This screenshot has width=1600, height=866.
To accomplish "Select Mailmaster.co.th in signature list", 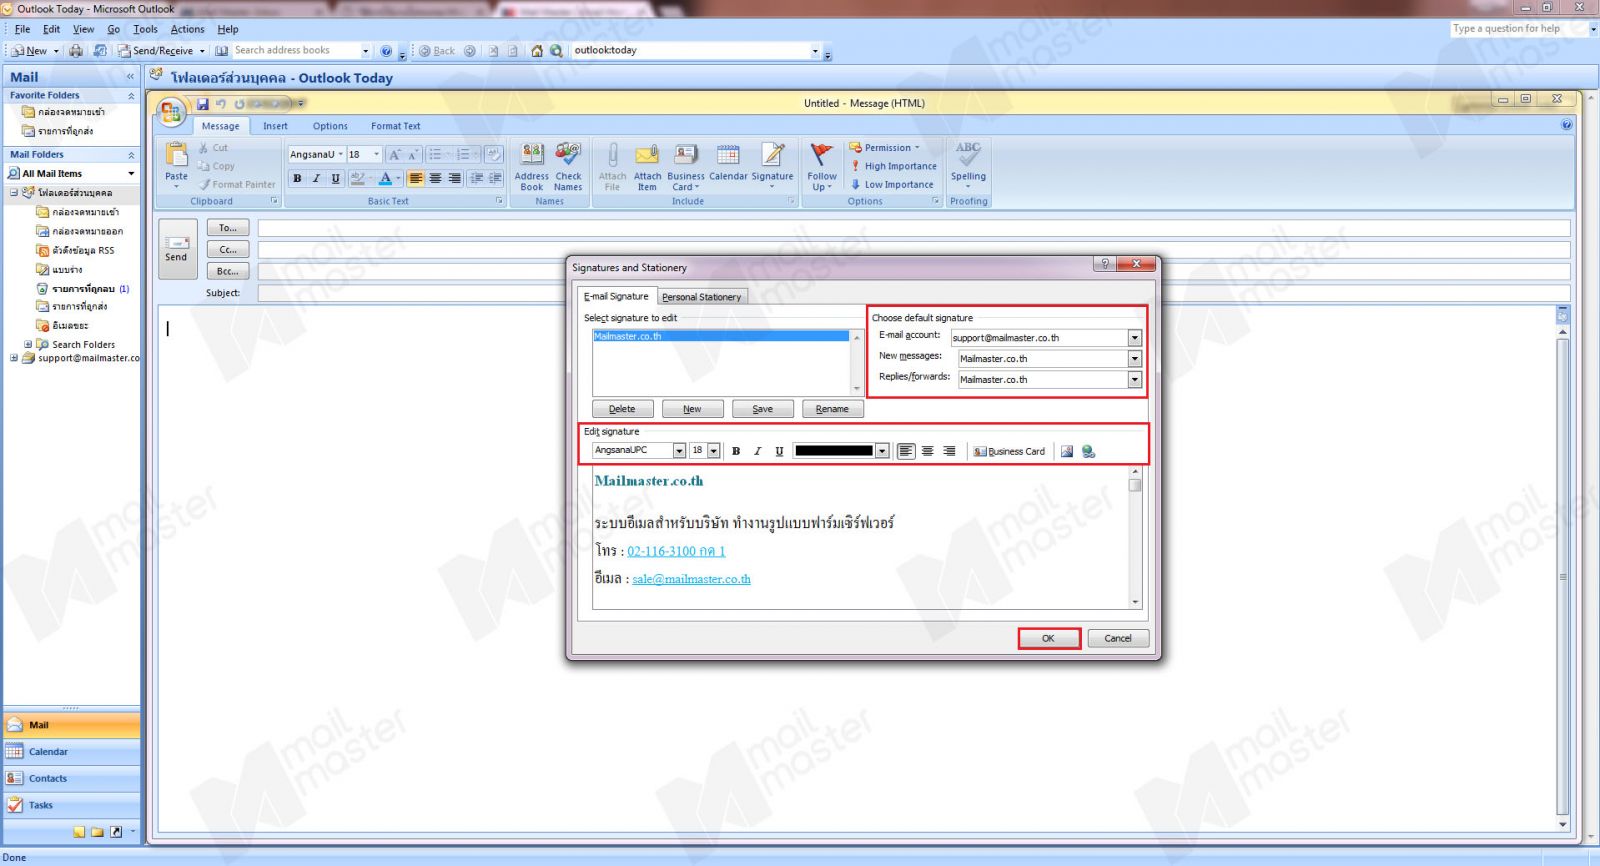I will coord(720,336).
